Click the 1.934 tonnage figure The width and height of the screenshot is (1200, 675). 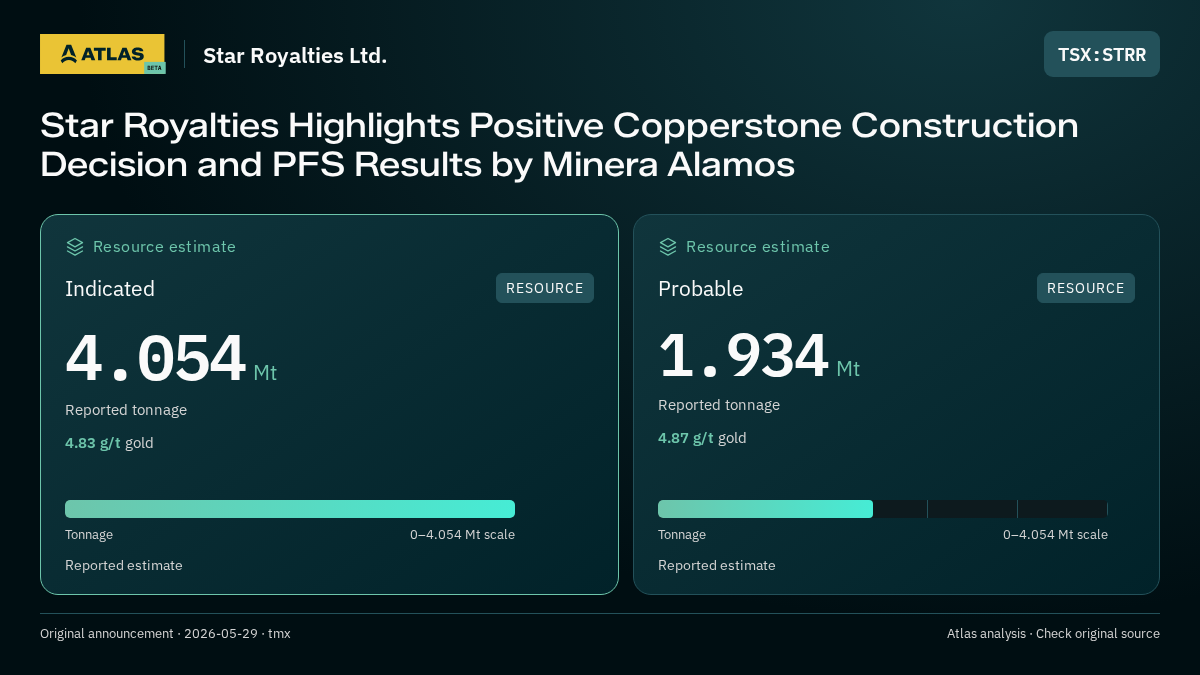click(743, 355)
